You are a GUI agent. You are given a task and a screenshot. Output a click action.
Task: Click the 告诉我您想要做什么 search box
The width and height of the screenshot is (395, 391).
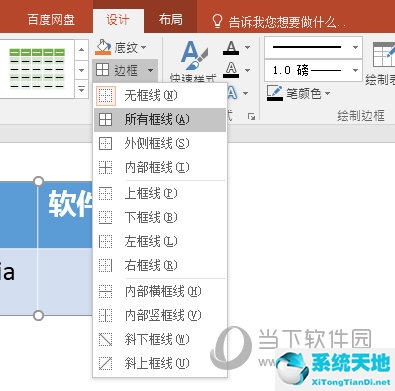coord(287,22)
